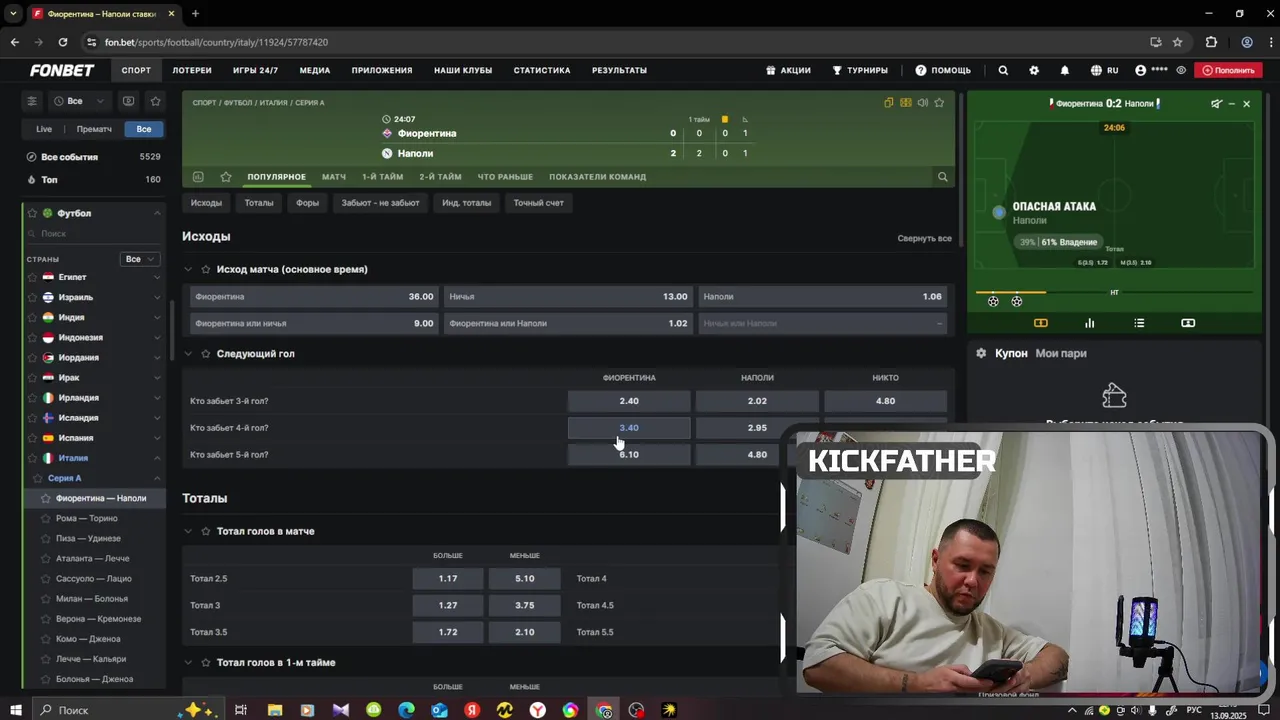Select Рома — Торино match

pos(87,518)
